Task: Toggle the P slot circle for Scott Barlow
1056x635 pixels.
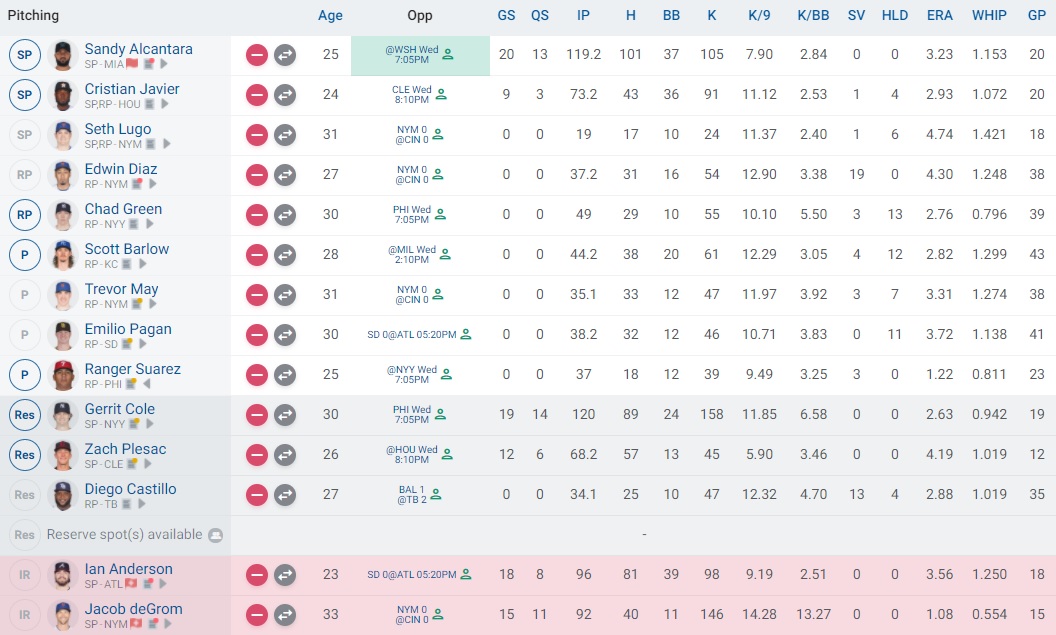Action: pyautogui.click(x=25, y=255)
